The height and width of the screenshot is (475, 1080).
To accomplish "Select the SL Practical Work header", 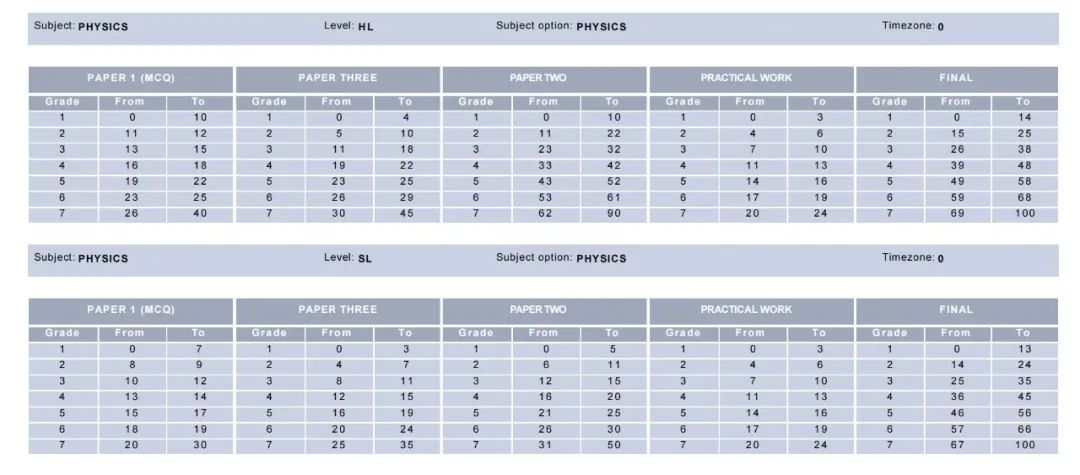I will click(x=751, y=310).
